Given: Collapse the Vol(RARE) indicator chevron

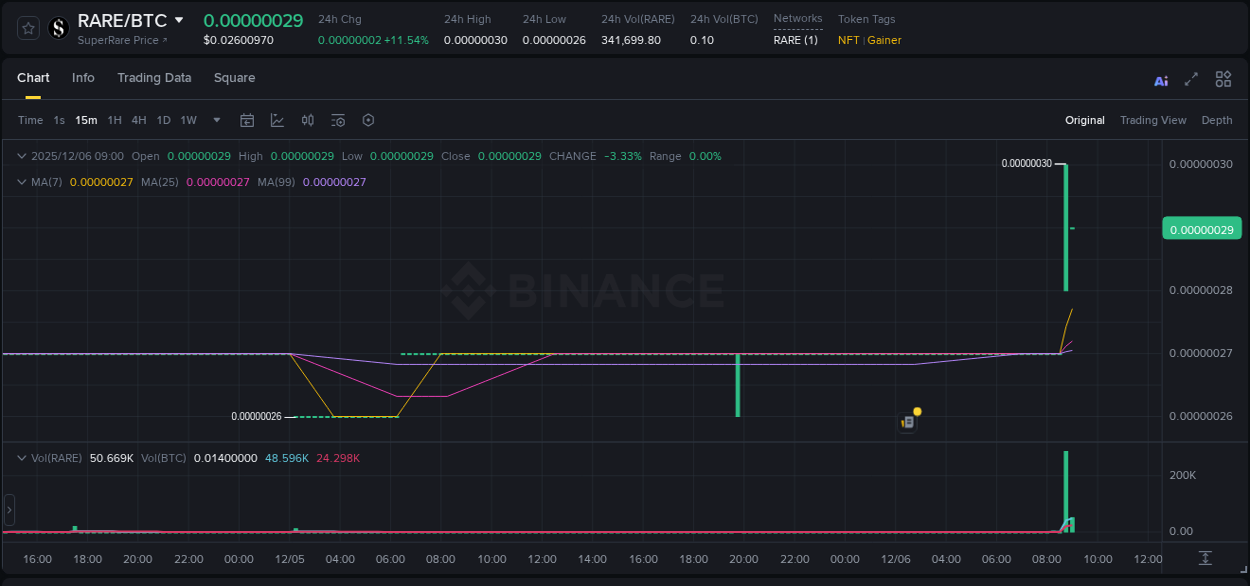Looking at the screenshot, I should click(x=21, y=457).
